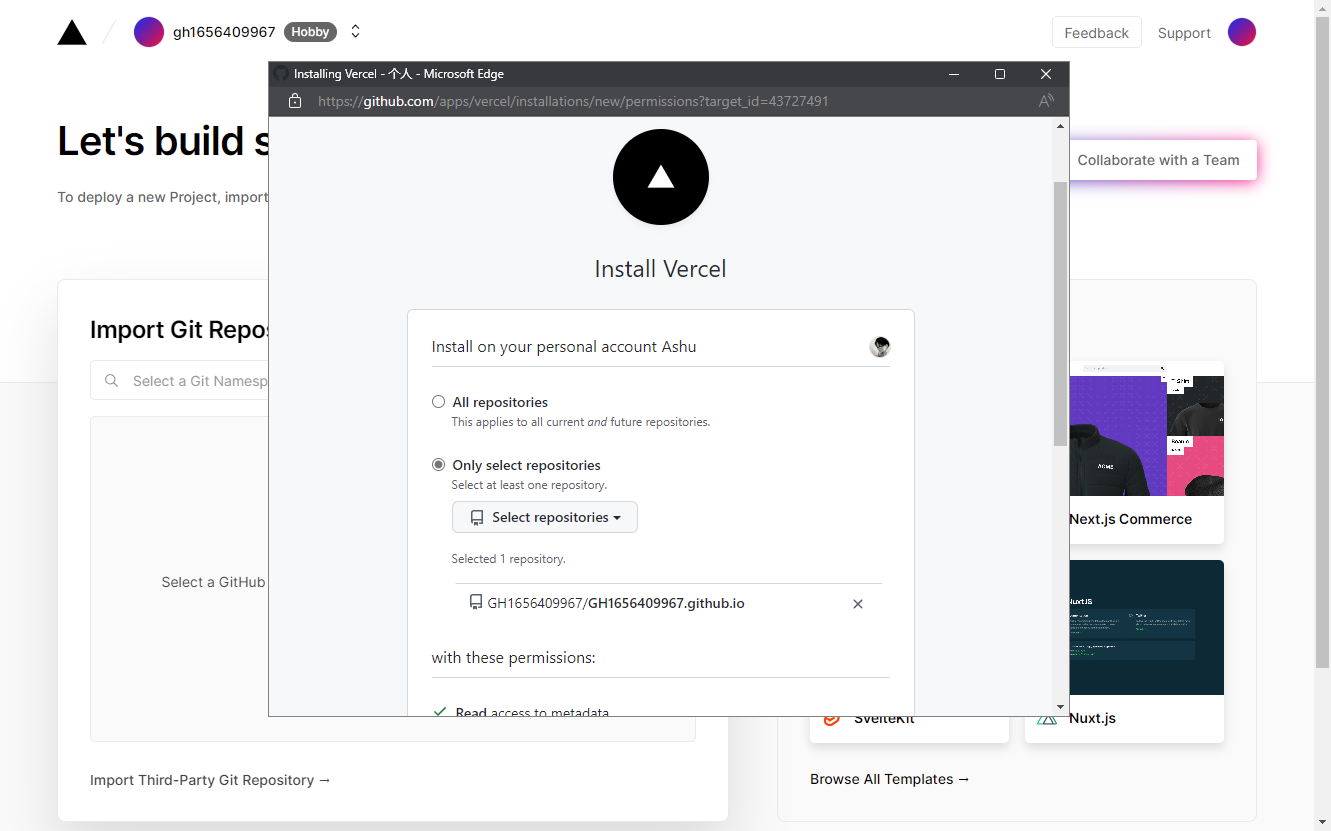
Task: Click the Vercel page scrollbar's down arrow
Action: pos(1322,823)
